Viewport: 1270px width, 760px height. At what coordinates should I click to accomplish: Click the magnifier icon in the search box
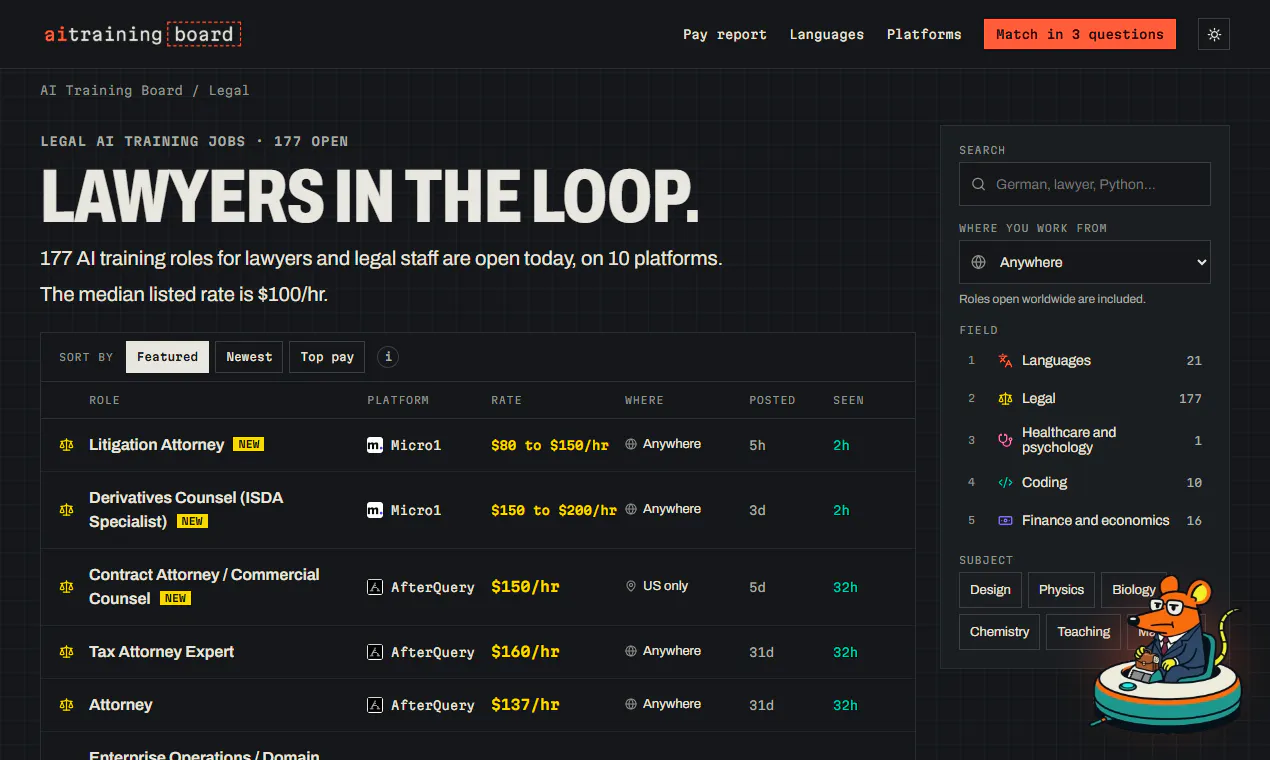click(x=979, y=184)
